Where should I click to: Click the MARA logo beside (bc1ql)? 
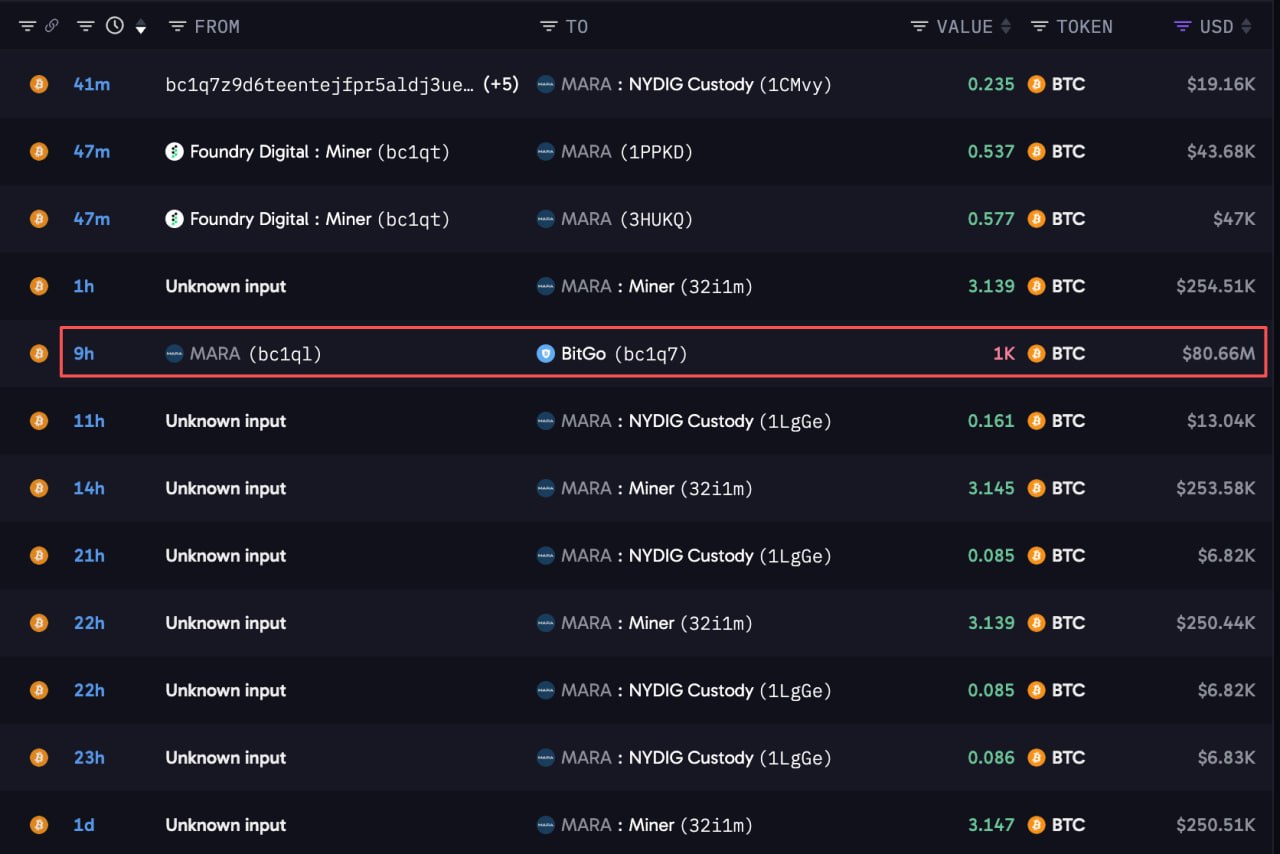174,353
